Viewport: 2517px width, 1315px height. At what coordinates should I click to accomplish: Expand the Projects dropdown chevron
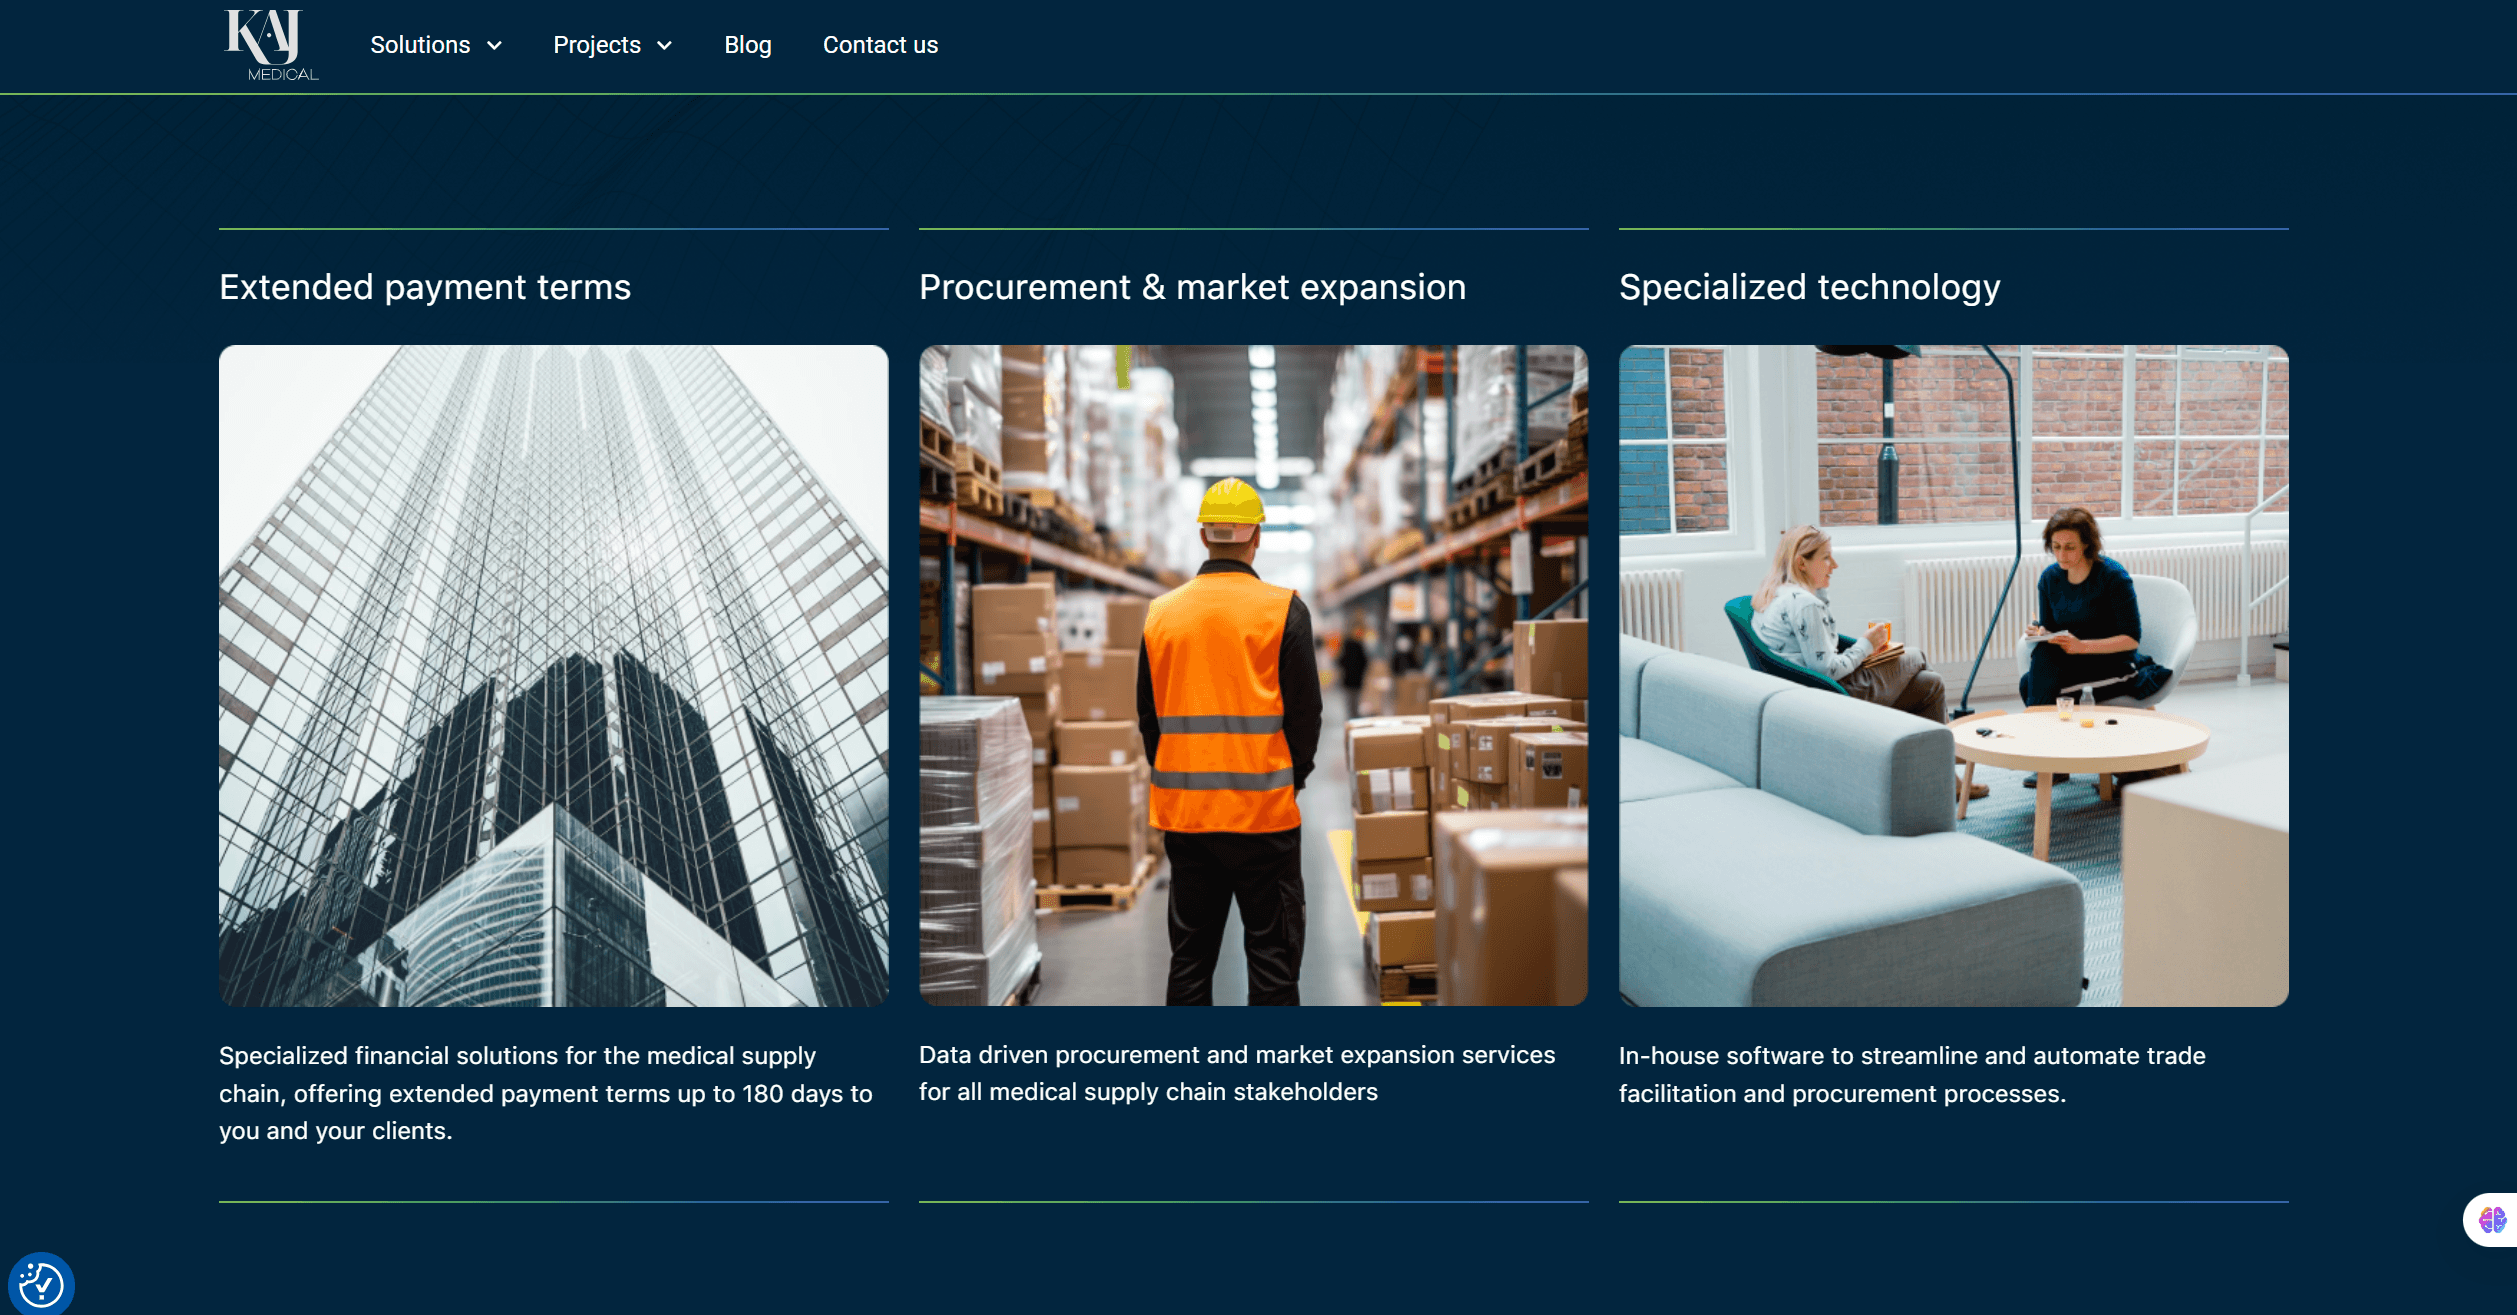664,46
